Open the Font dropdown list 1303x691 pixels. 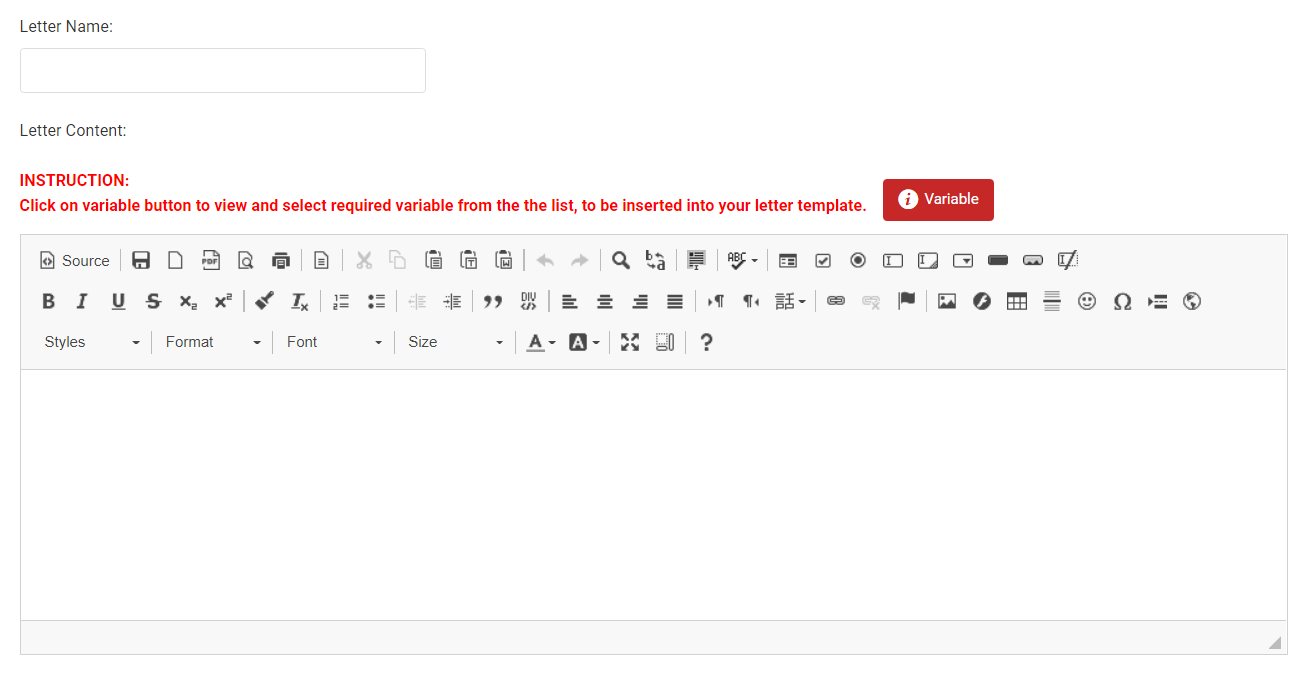(334, 342)
